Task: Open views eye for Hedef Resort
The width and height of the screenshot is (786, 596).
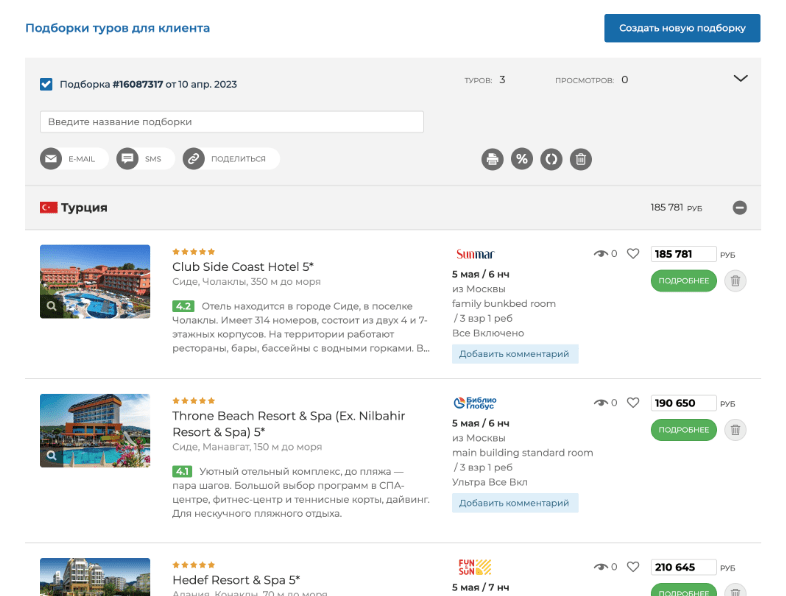Action: [x=601, y=567]
